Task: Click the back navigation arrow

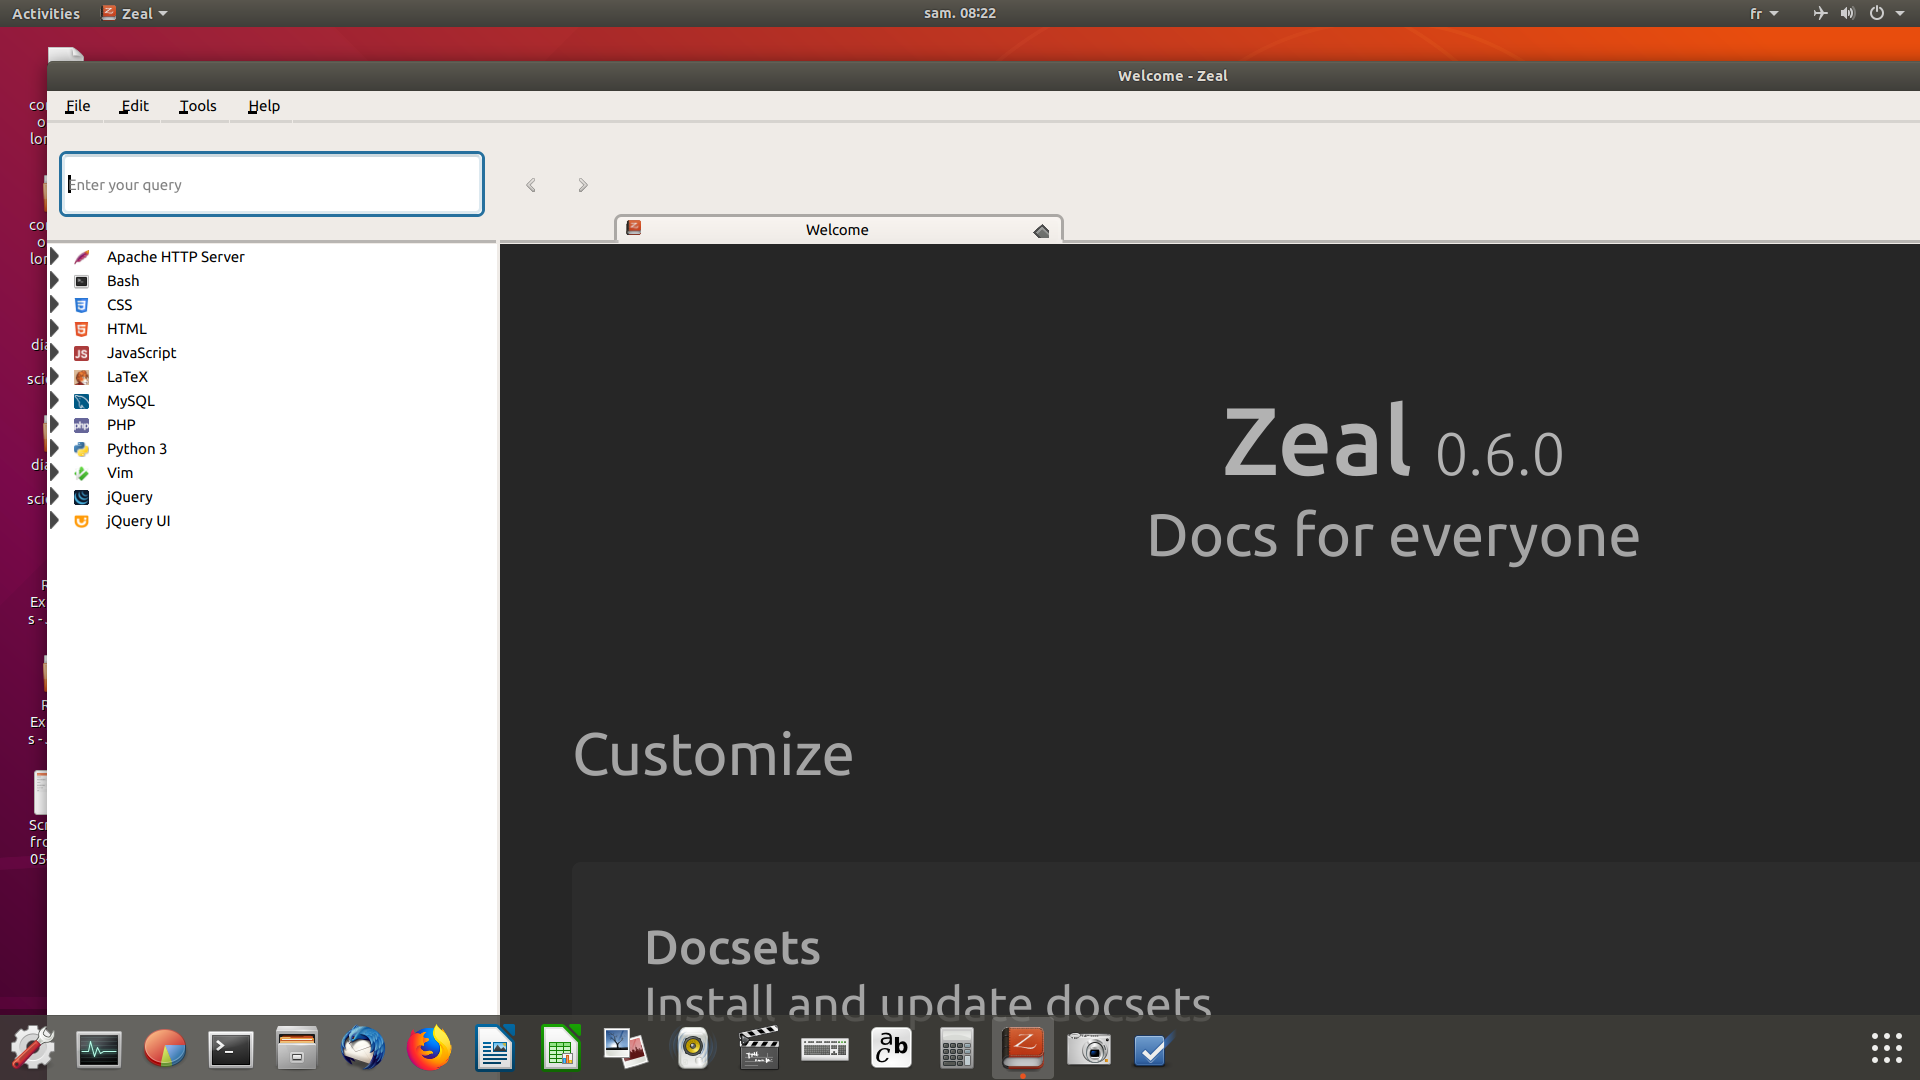Action: pyautogui.click(x=531, y=184)
